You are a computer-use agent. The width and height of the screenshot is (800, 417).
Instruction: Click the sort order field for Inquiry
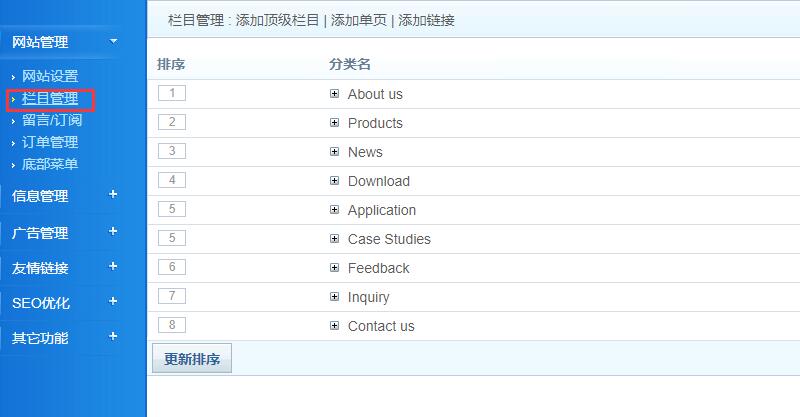pyautogui.click(x=172, y=296)
